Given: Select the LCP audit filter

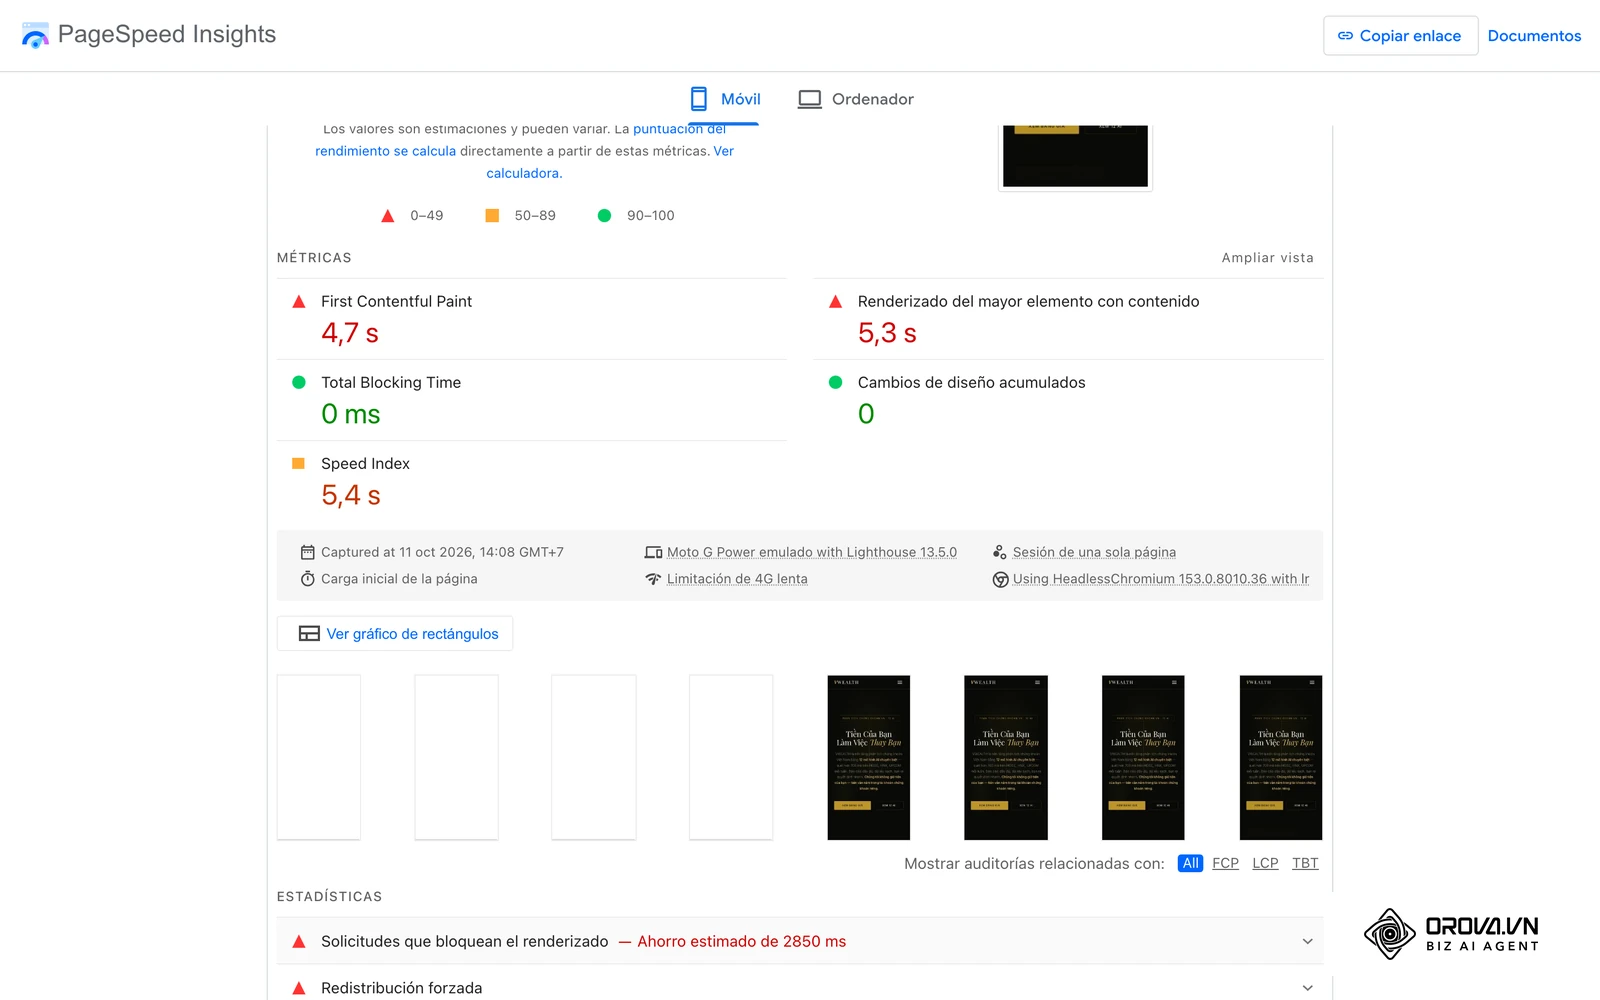Looking at the screenshot, I should click(x=1265, y=863).
